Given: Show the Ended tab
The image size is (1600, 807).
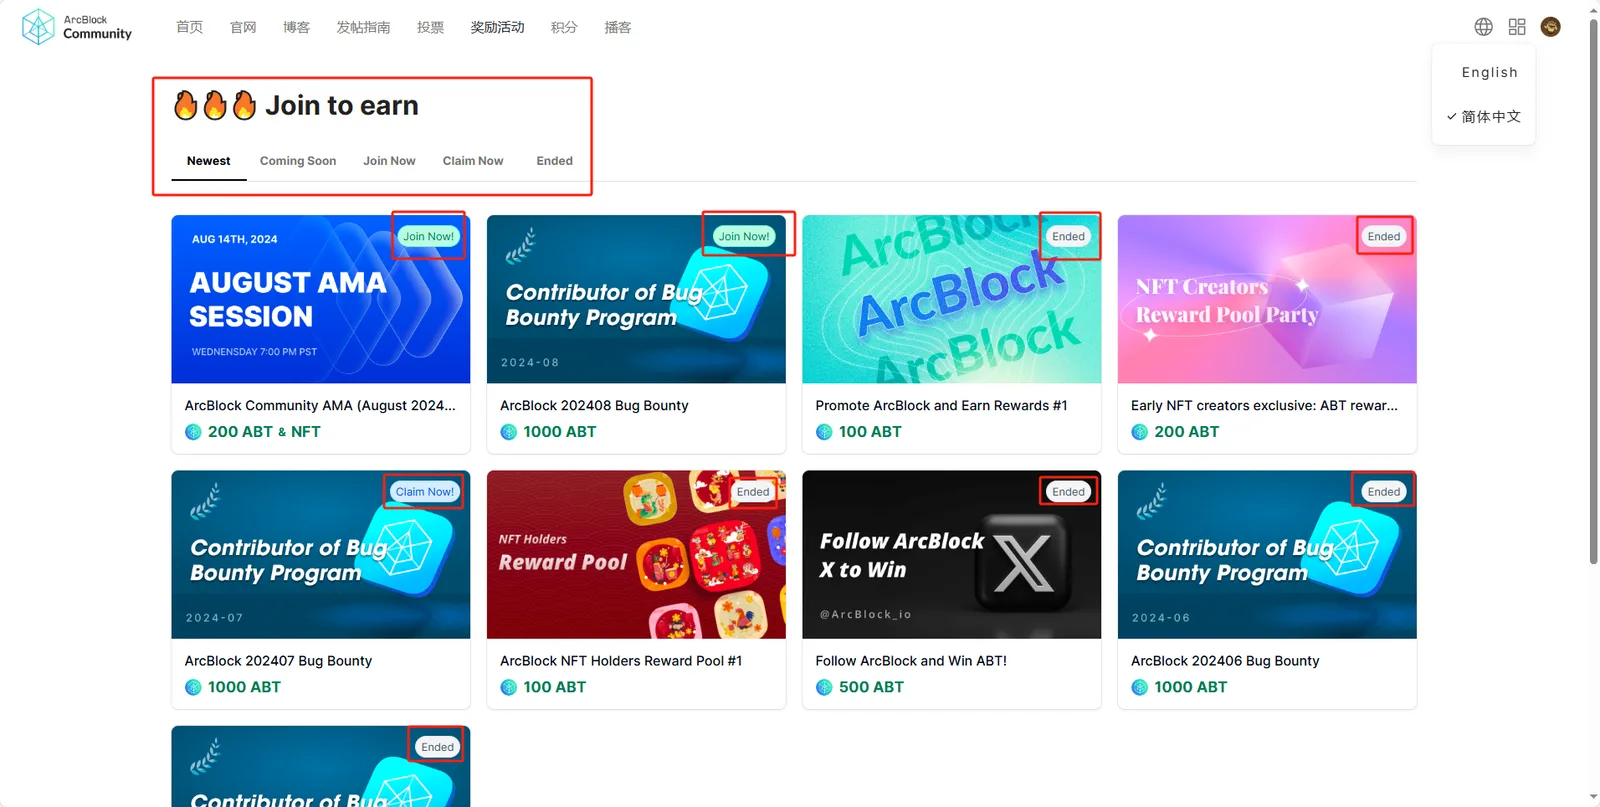Looking at the screenshot, I should point(554,161).
